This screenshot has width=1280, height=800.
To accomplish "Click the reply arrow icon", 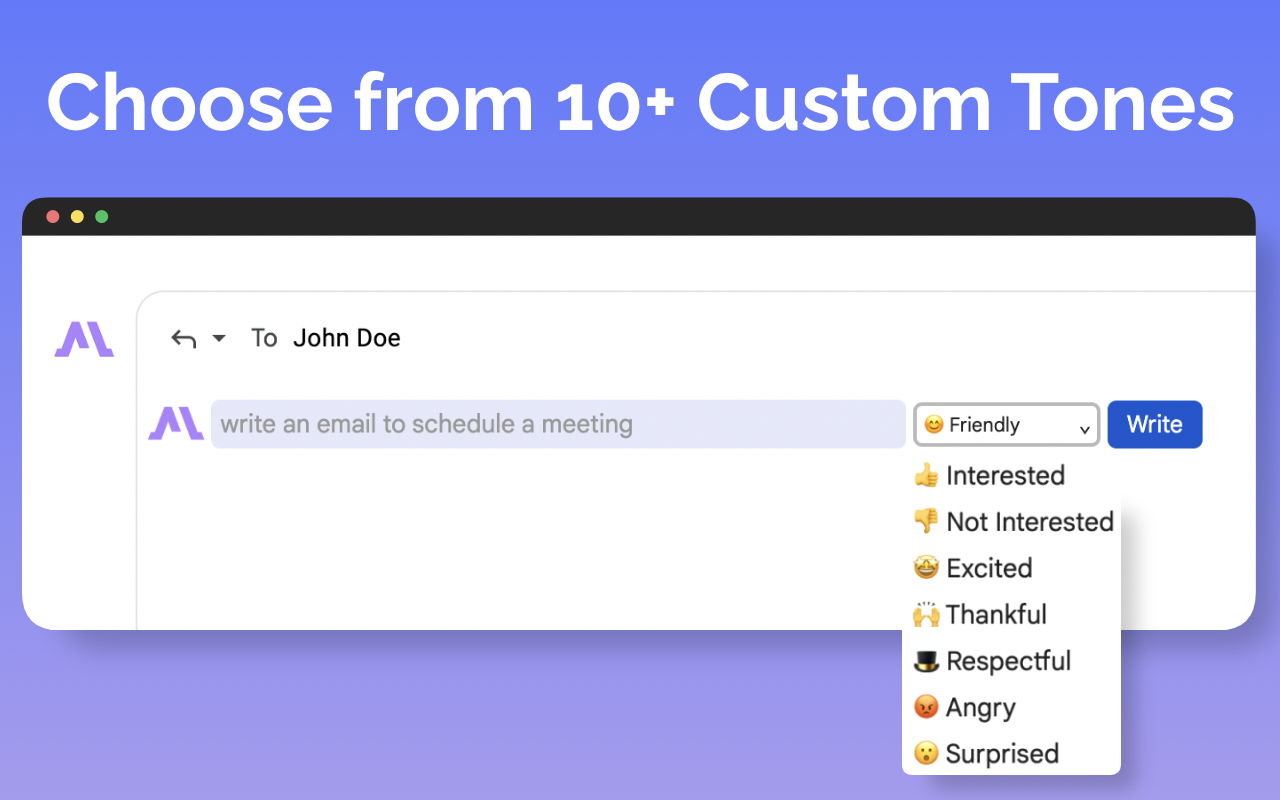I will 183,339.
